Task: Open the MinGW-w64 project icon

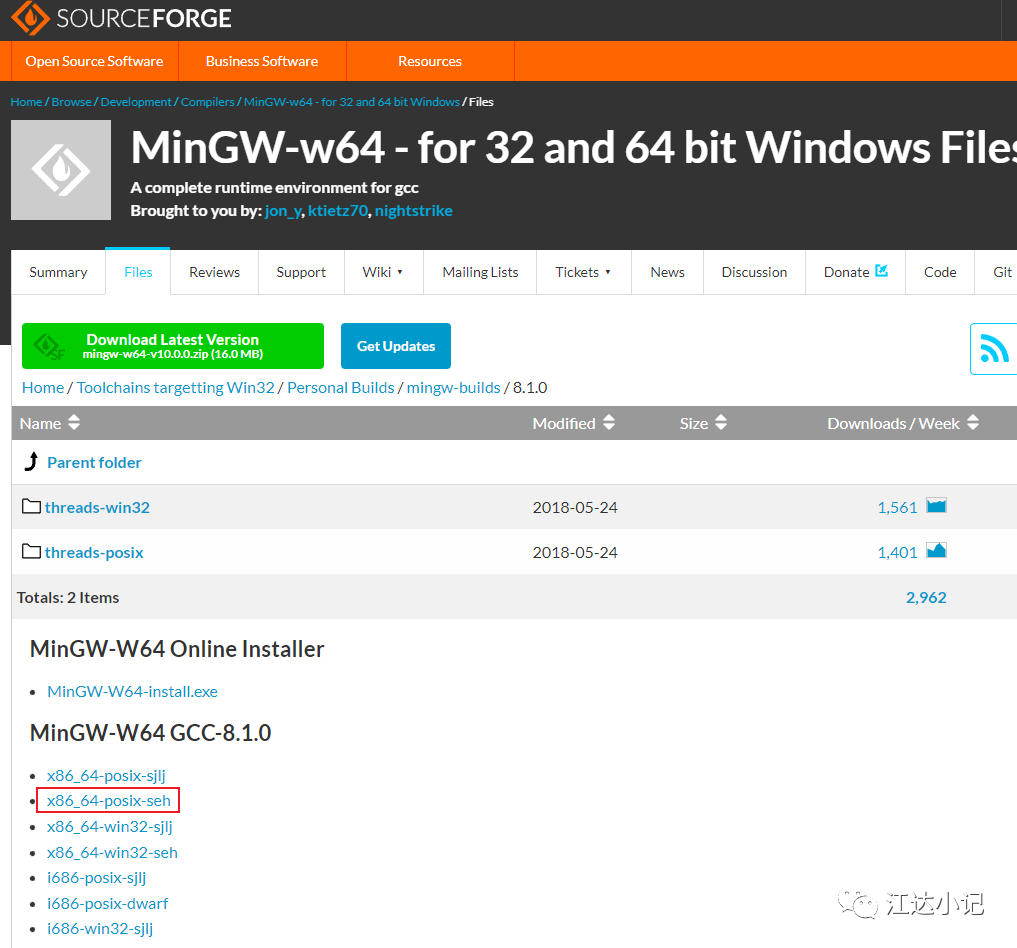Action: (x=61, y=170)
